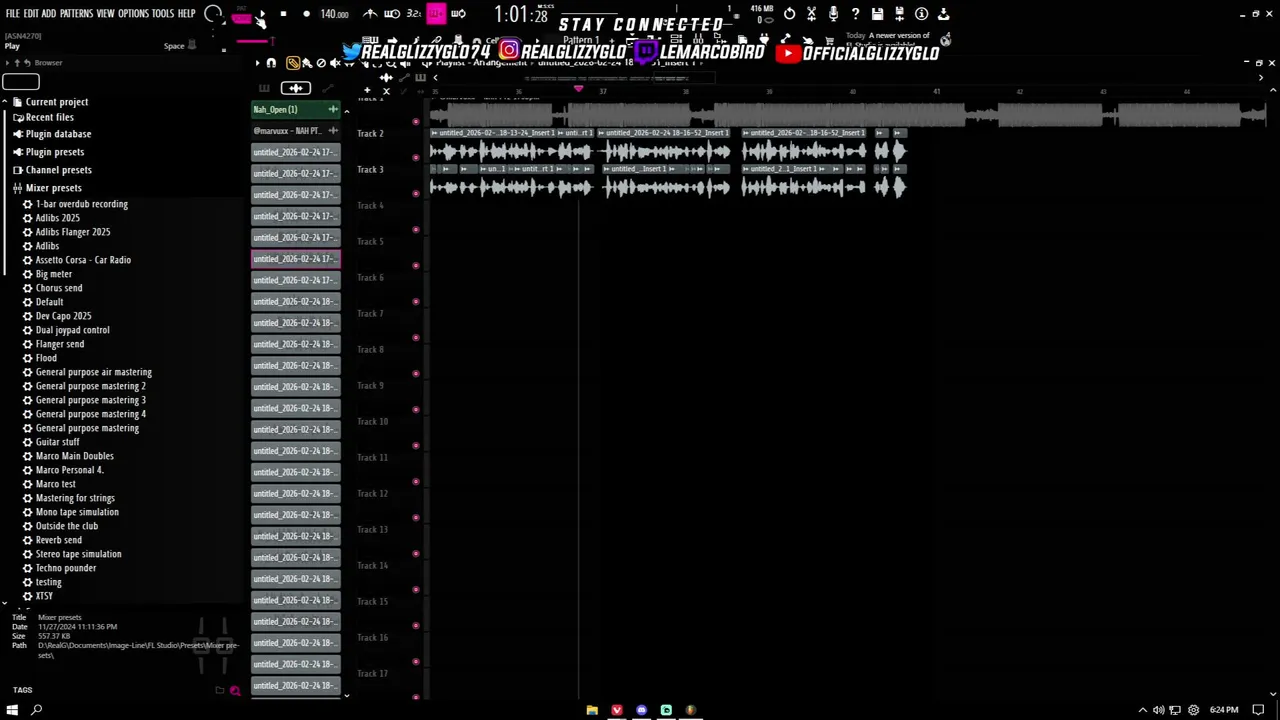1280x720 pixels.
Task: Click the highlighted pink-outlined untitled clip
Action: [x=295, y=259]
